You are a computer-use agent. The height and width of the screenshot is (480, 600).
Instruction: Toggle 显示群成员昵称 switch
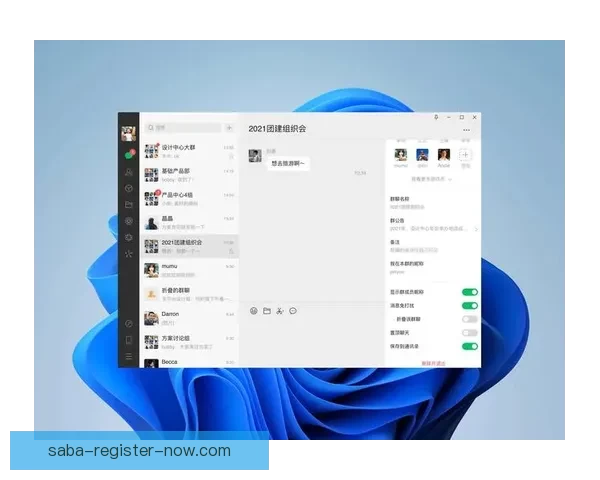pos(469,292)
